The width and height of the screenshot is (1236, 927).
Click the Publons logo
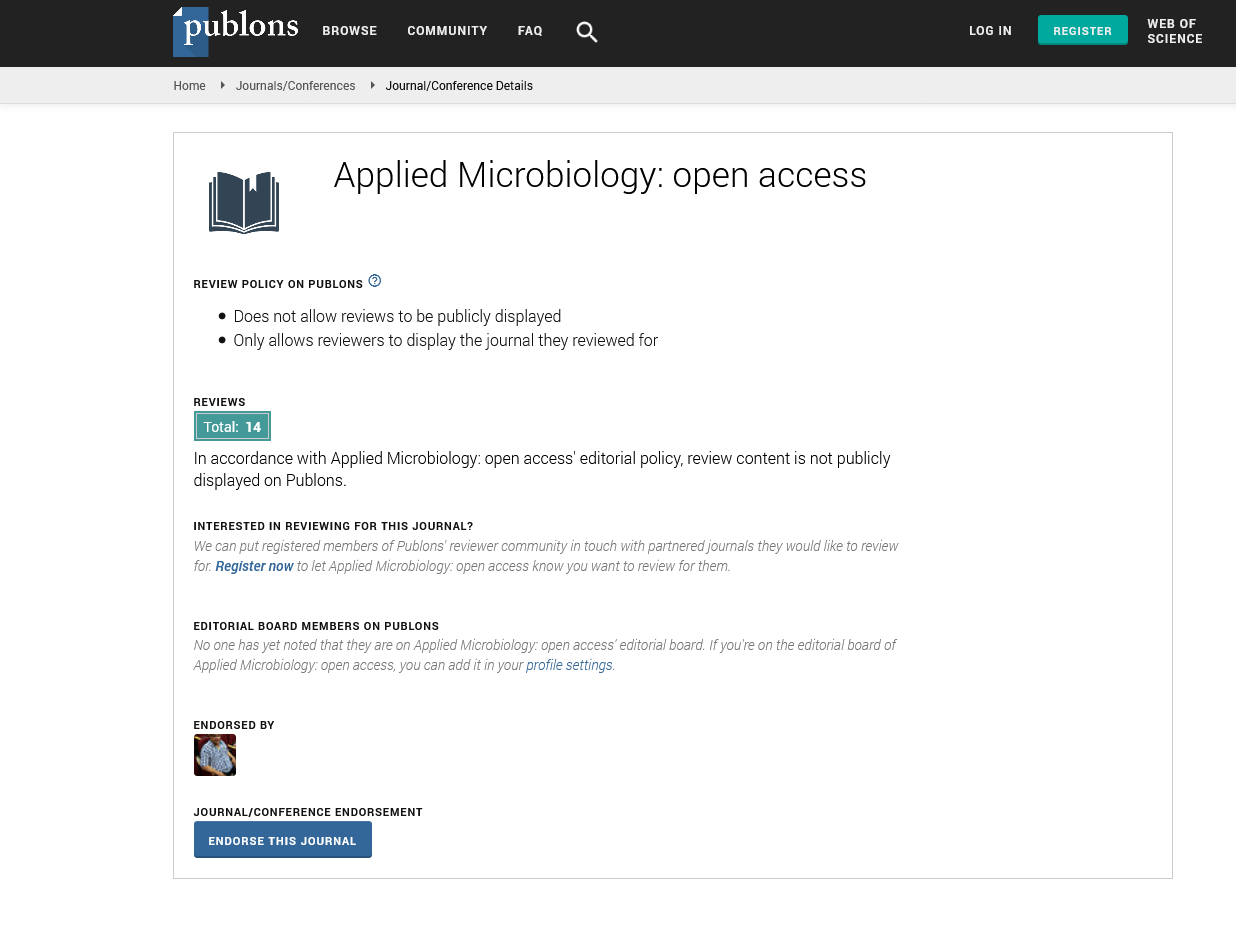coord(236,31)
